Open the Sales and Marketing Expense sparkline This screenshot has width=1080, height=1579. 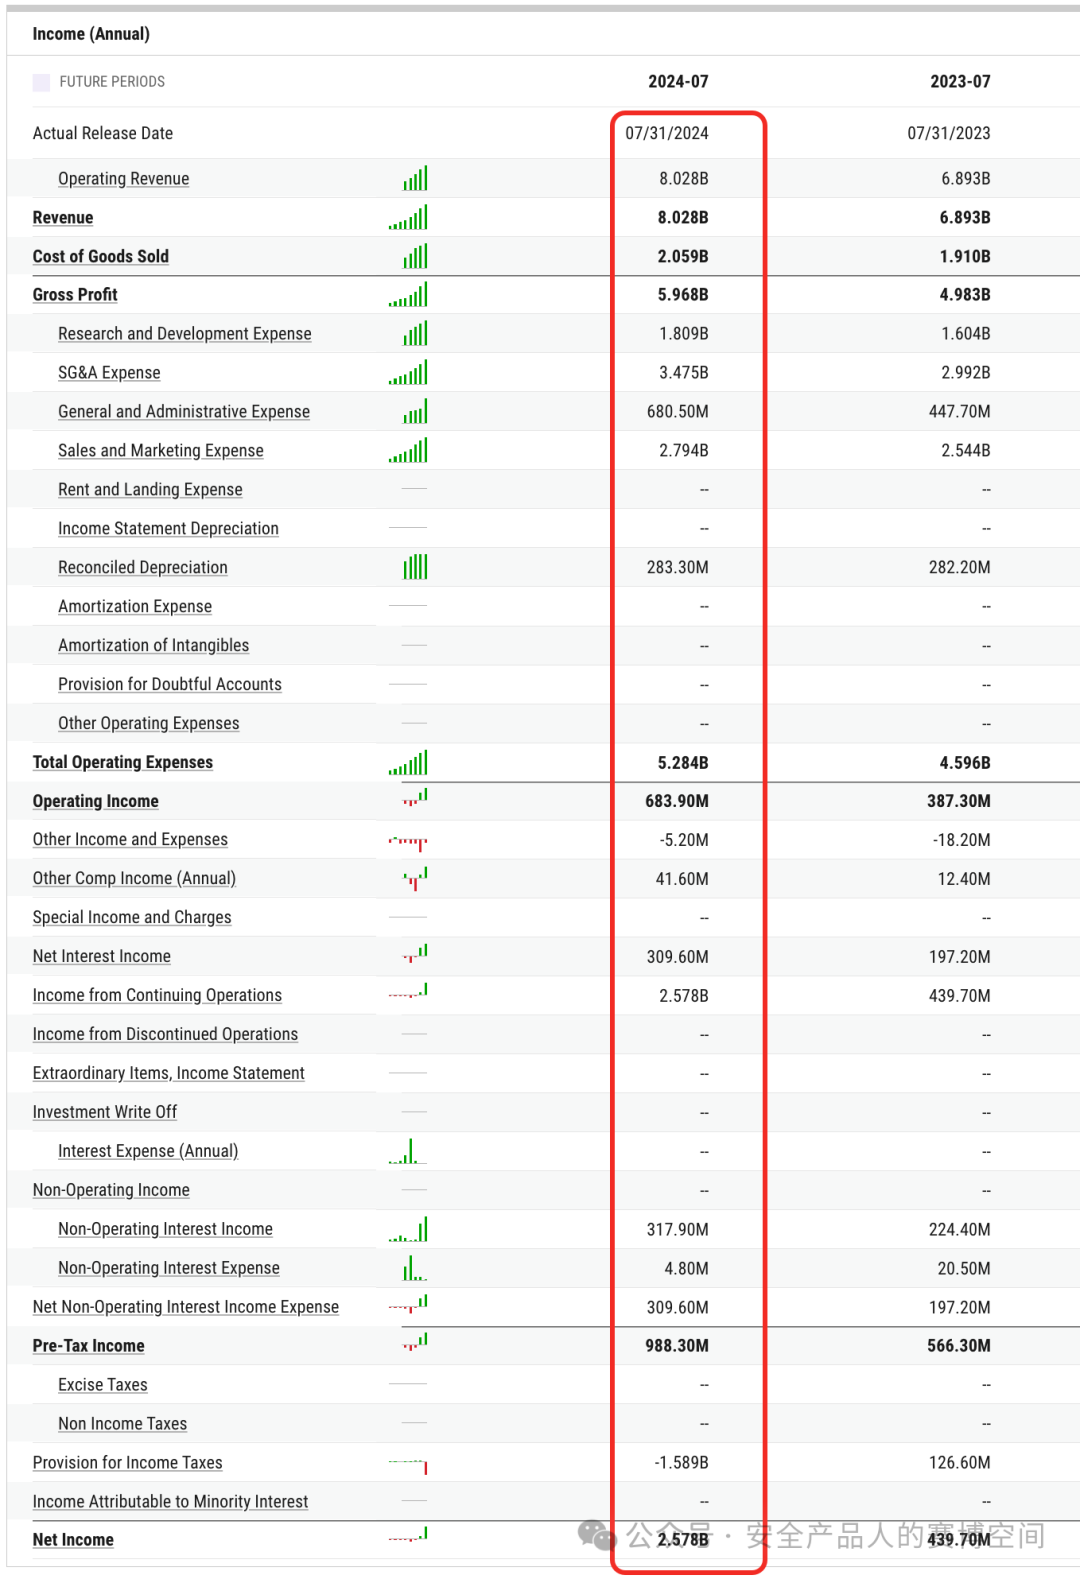pyautogui.click(x=408, y=450)
